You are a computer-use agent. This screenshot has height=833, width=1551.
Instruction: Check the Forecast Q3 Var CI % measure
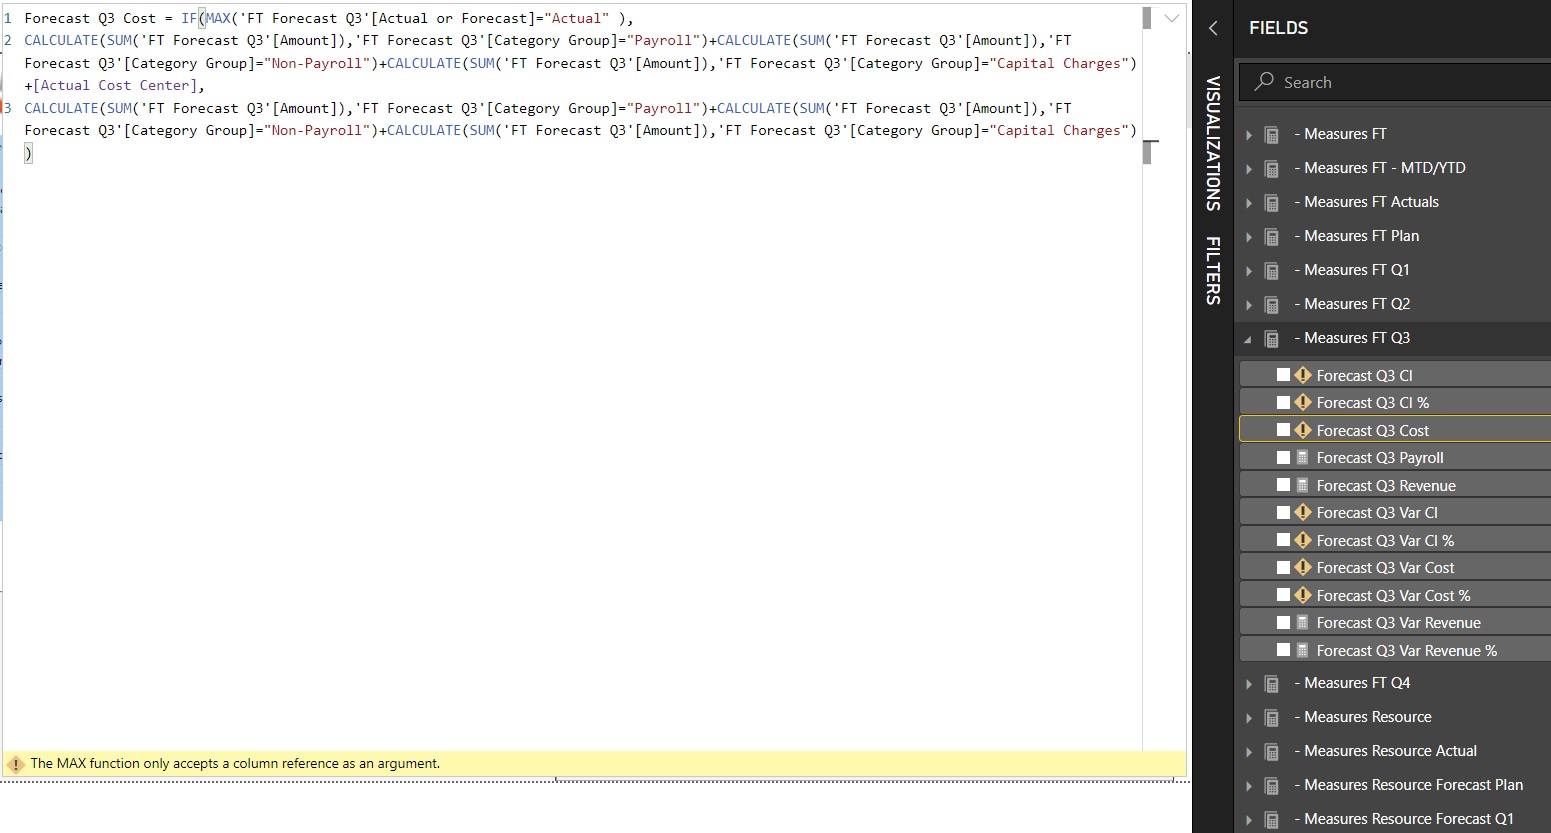click(x=1283, y=540)
